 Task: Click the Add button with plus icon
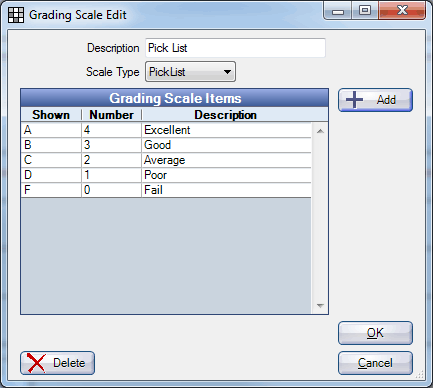(x=375, y=100)
